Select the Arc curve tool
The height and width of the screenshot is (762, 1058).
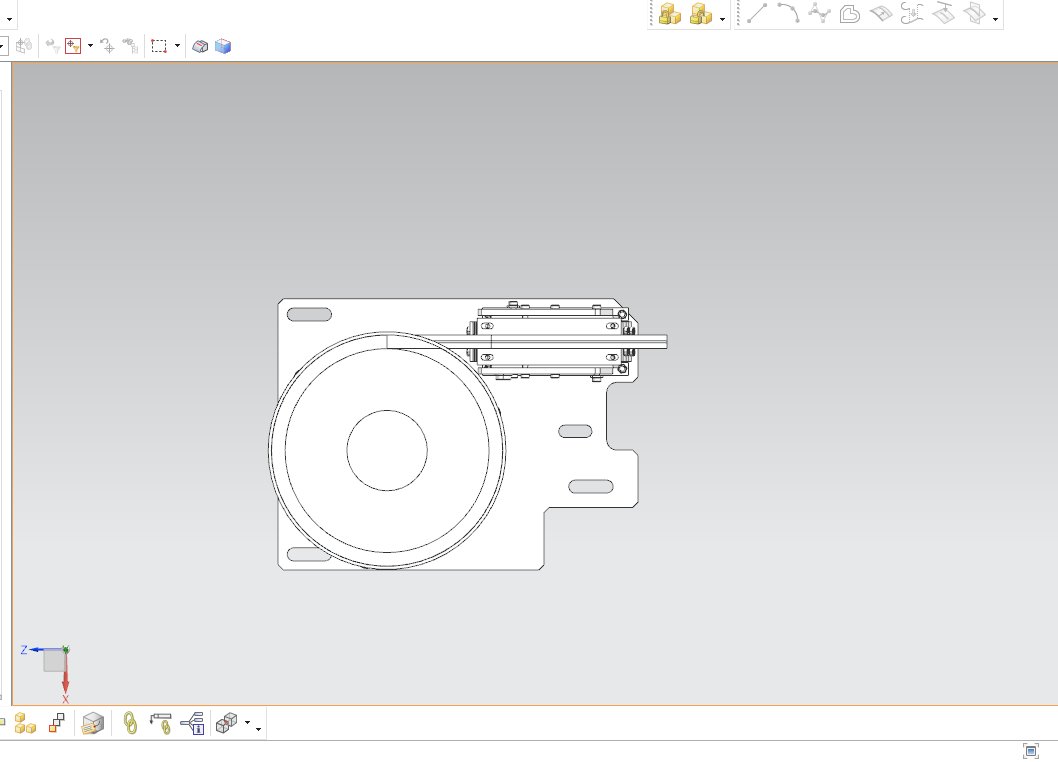pos(788,13)
